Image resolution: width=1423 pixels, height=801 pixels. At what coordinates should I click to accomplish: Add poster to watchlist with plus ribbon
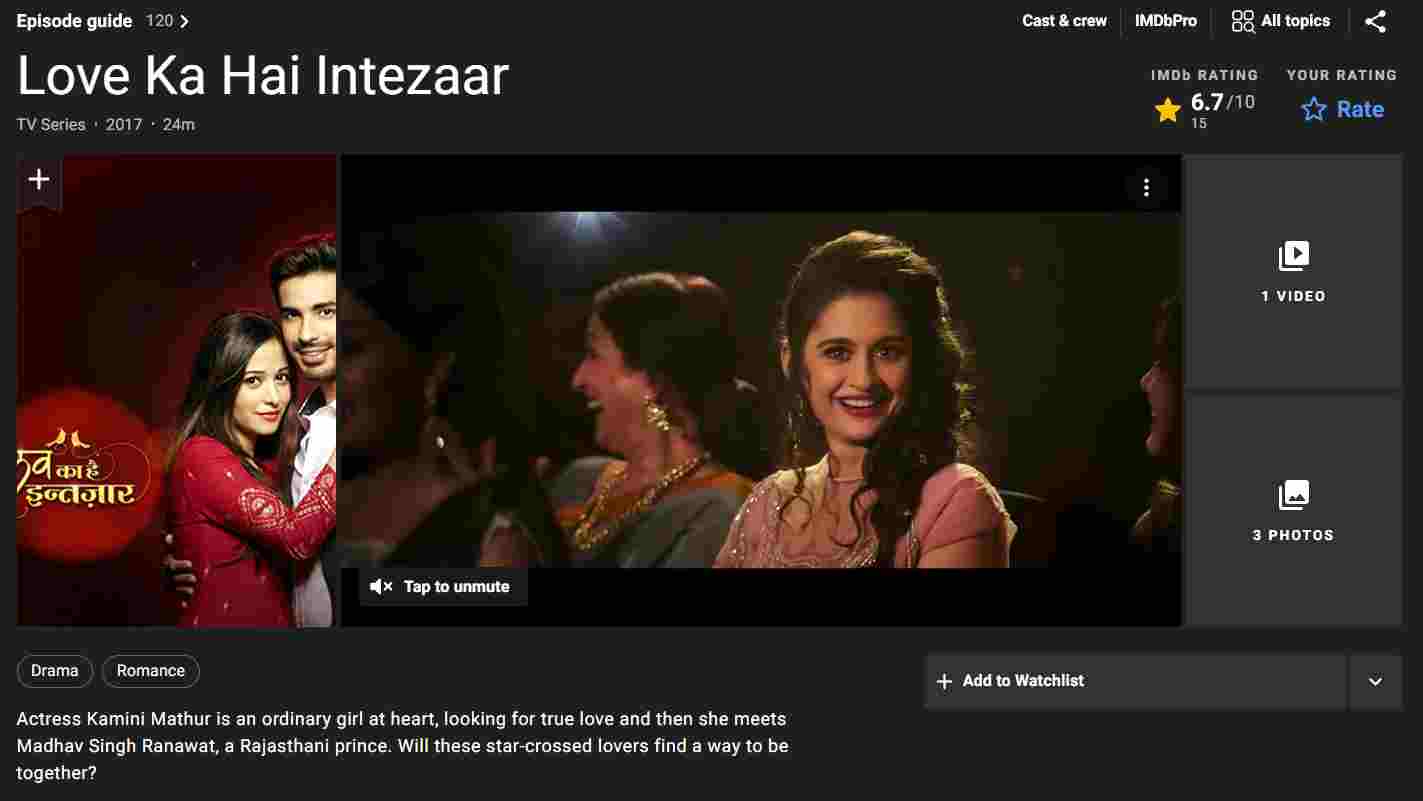[39, 181]
